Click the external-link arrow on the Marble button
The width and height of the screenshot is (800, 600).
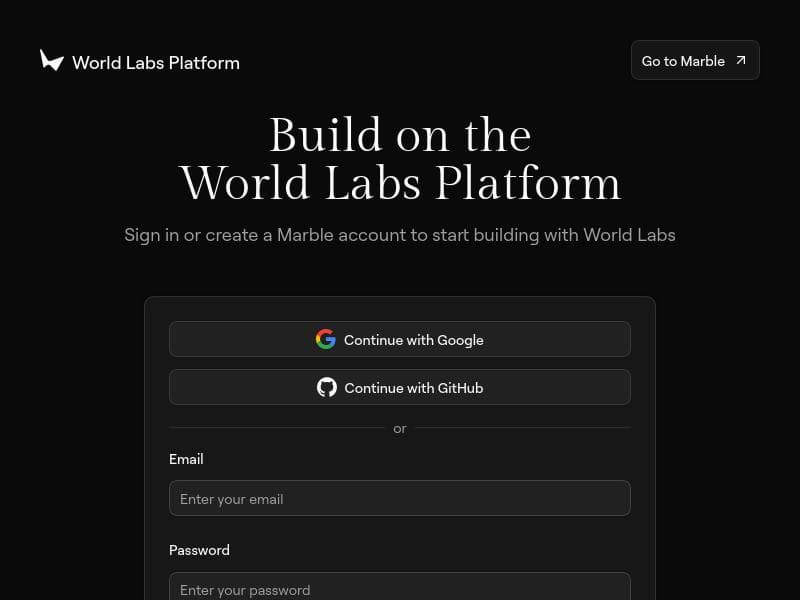click(740, 60)
